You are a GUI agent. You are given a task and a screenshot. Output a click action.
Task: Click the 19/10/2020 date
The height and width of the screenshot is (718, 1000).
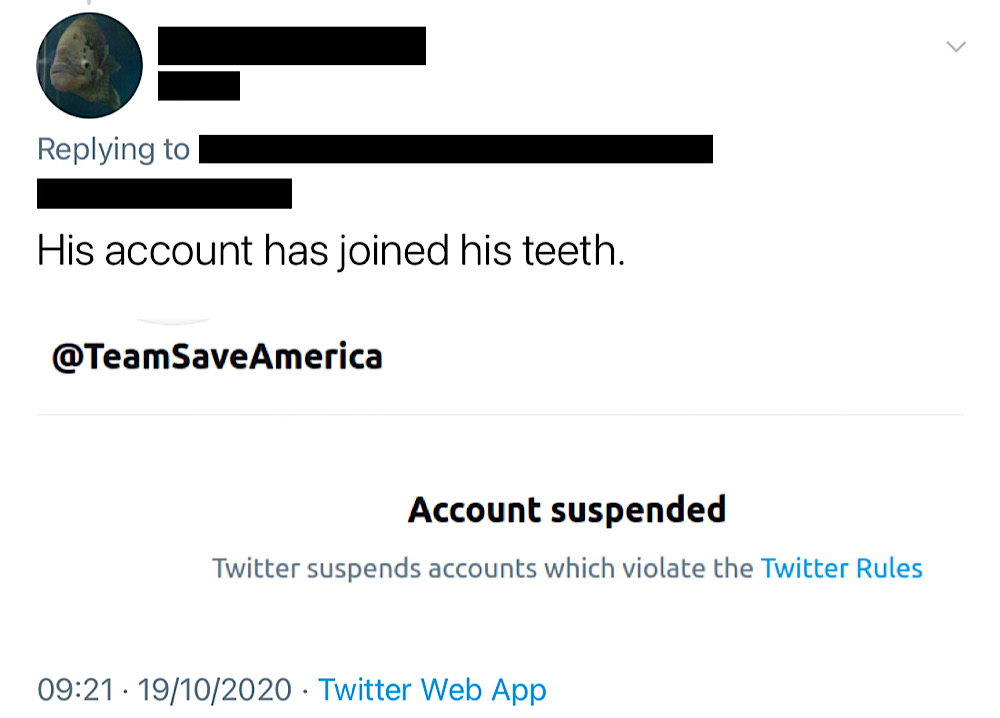[x=214, y=690]
